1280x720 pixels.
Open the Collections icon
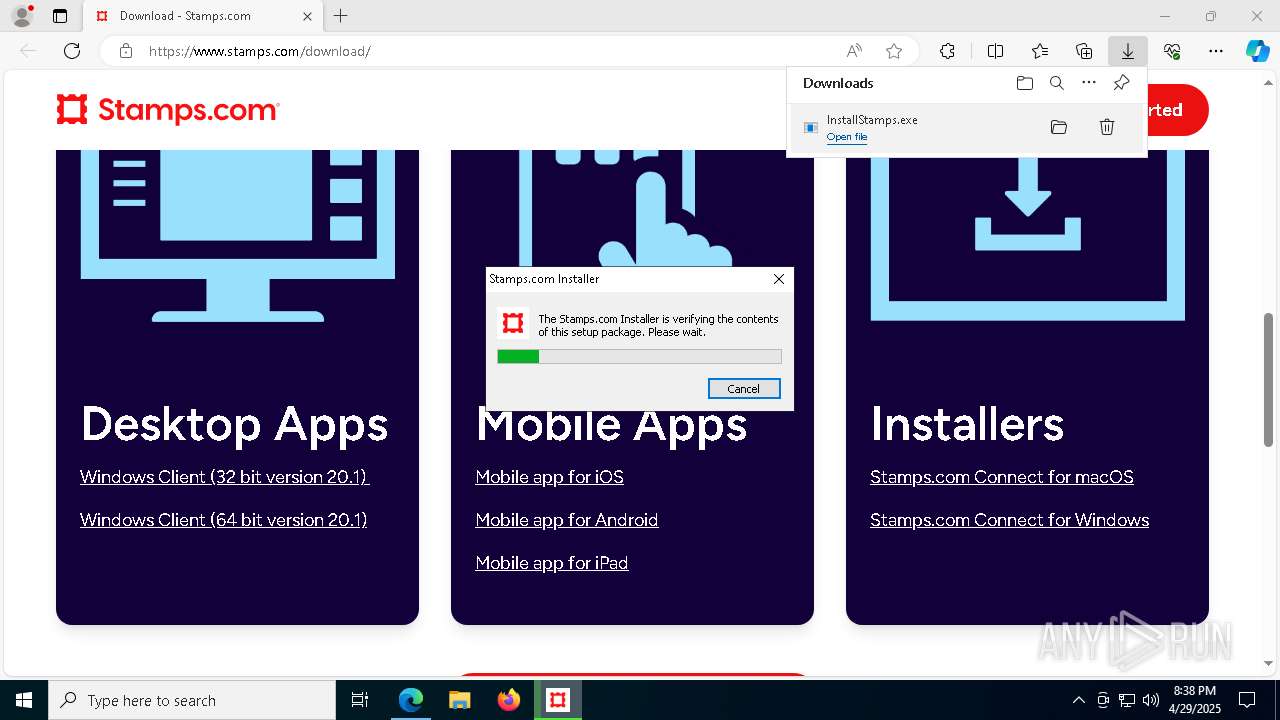[1084, 51]
